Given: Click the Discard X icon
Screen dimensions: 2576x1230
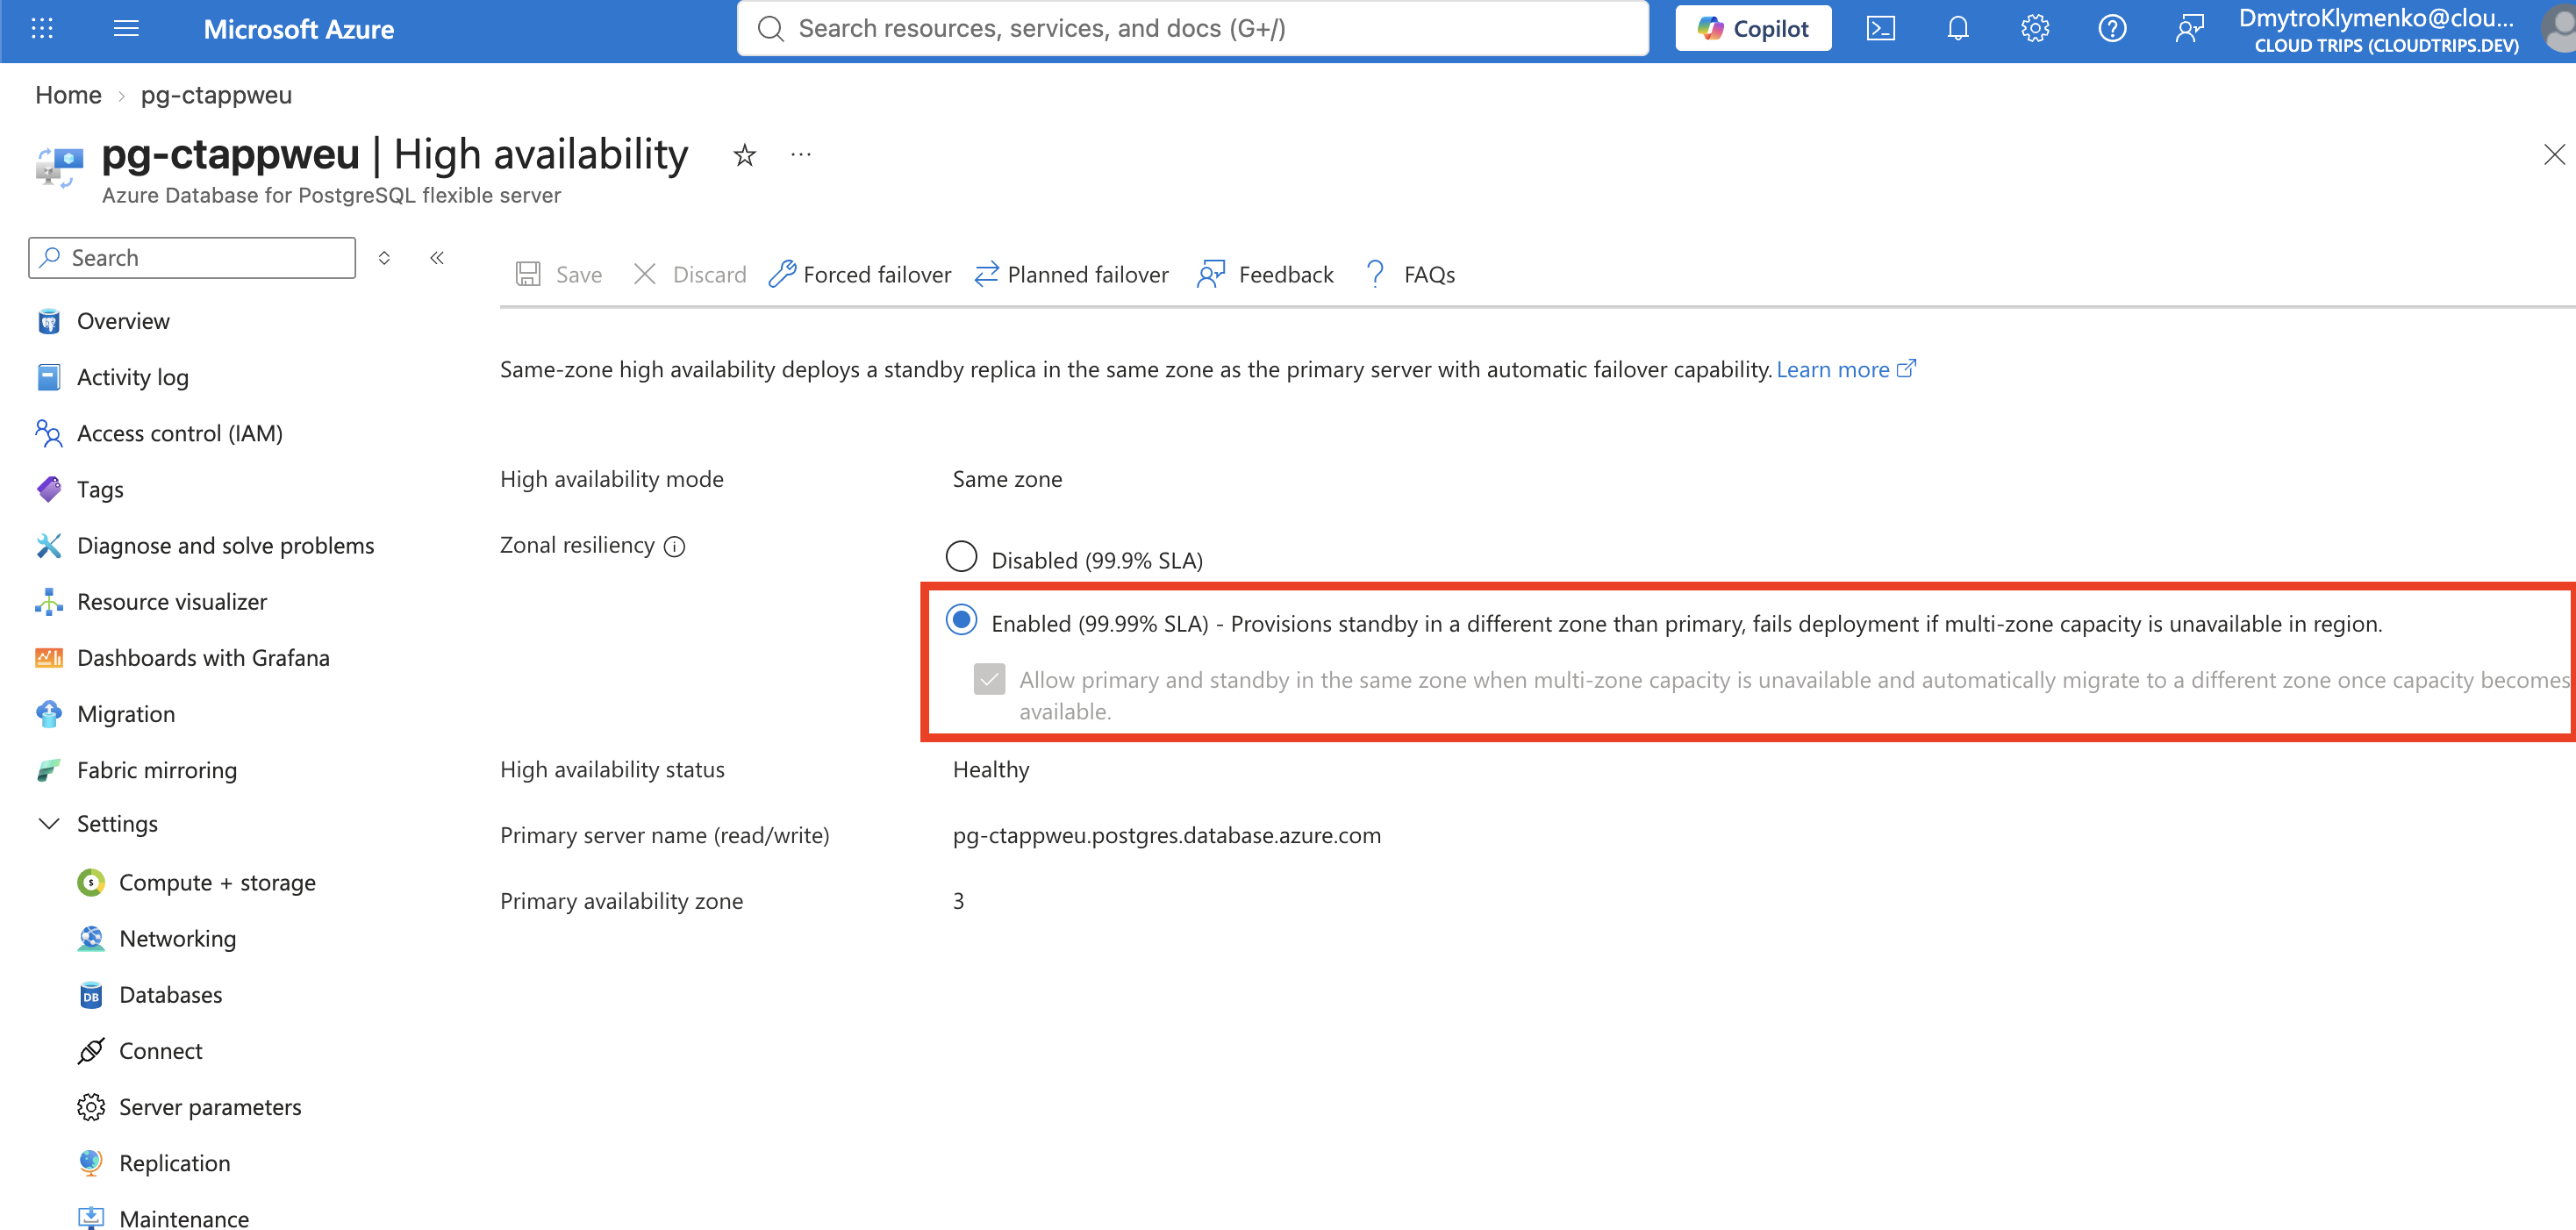Looking at the screenshot, I should [x=645, y=274].
